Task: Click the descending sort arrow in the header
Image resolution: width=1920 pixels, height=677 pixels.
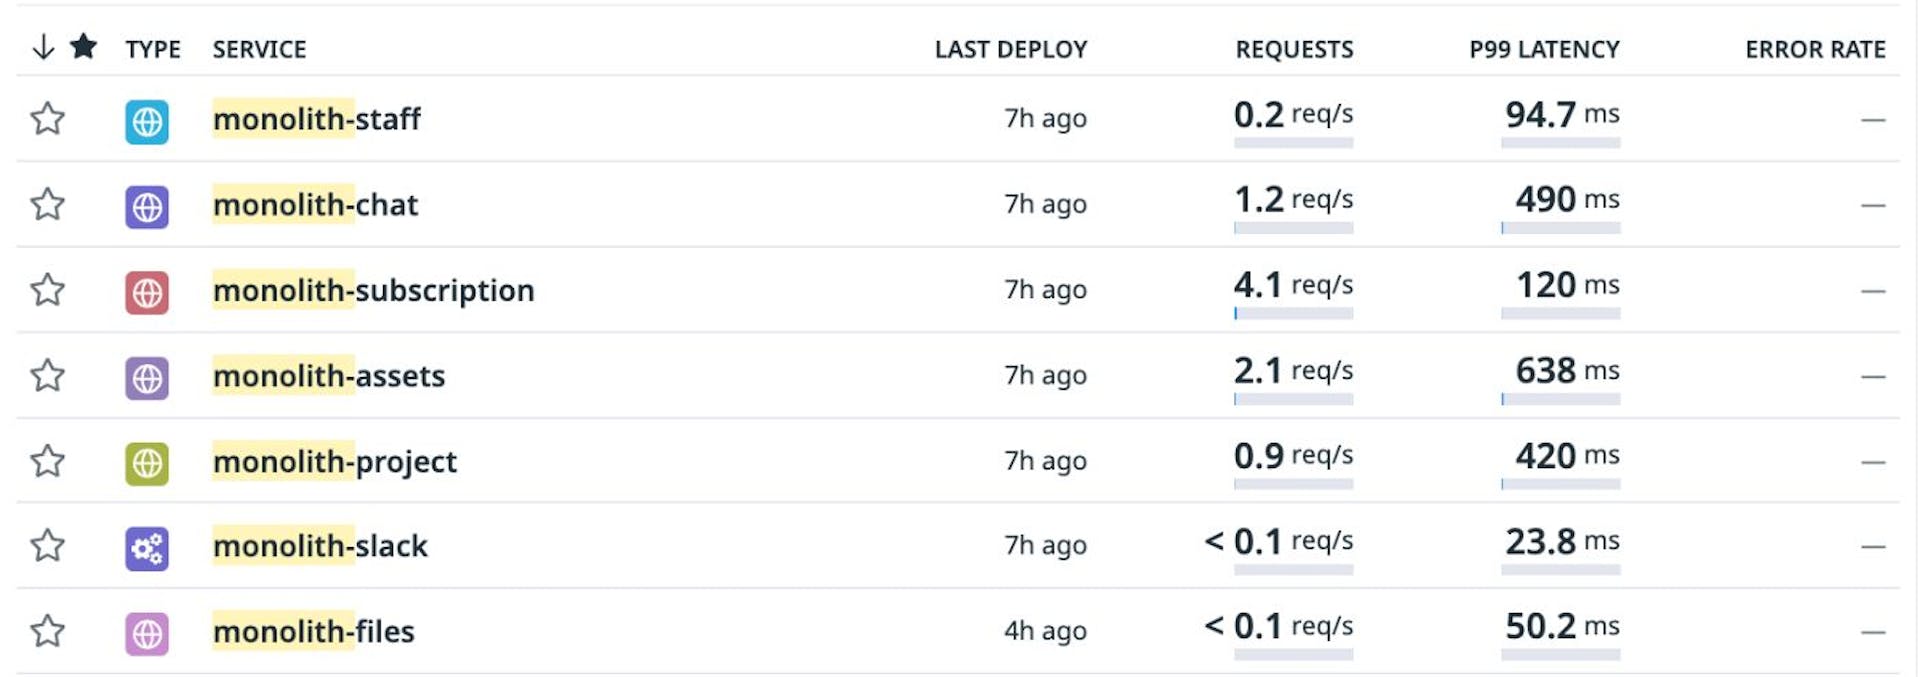Action: (x=42, y=47)
